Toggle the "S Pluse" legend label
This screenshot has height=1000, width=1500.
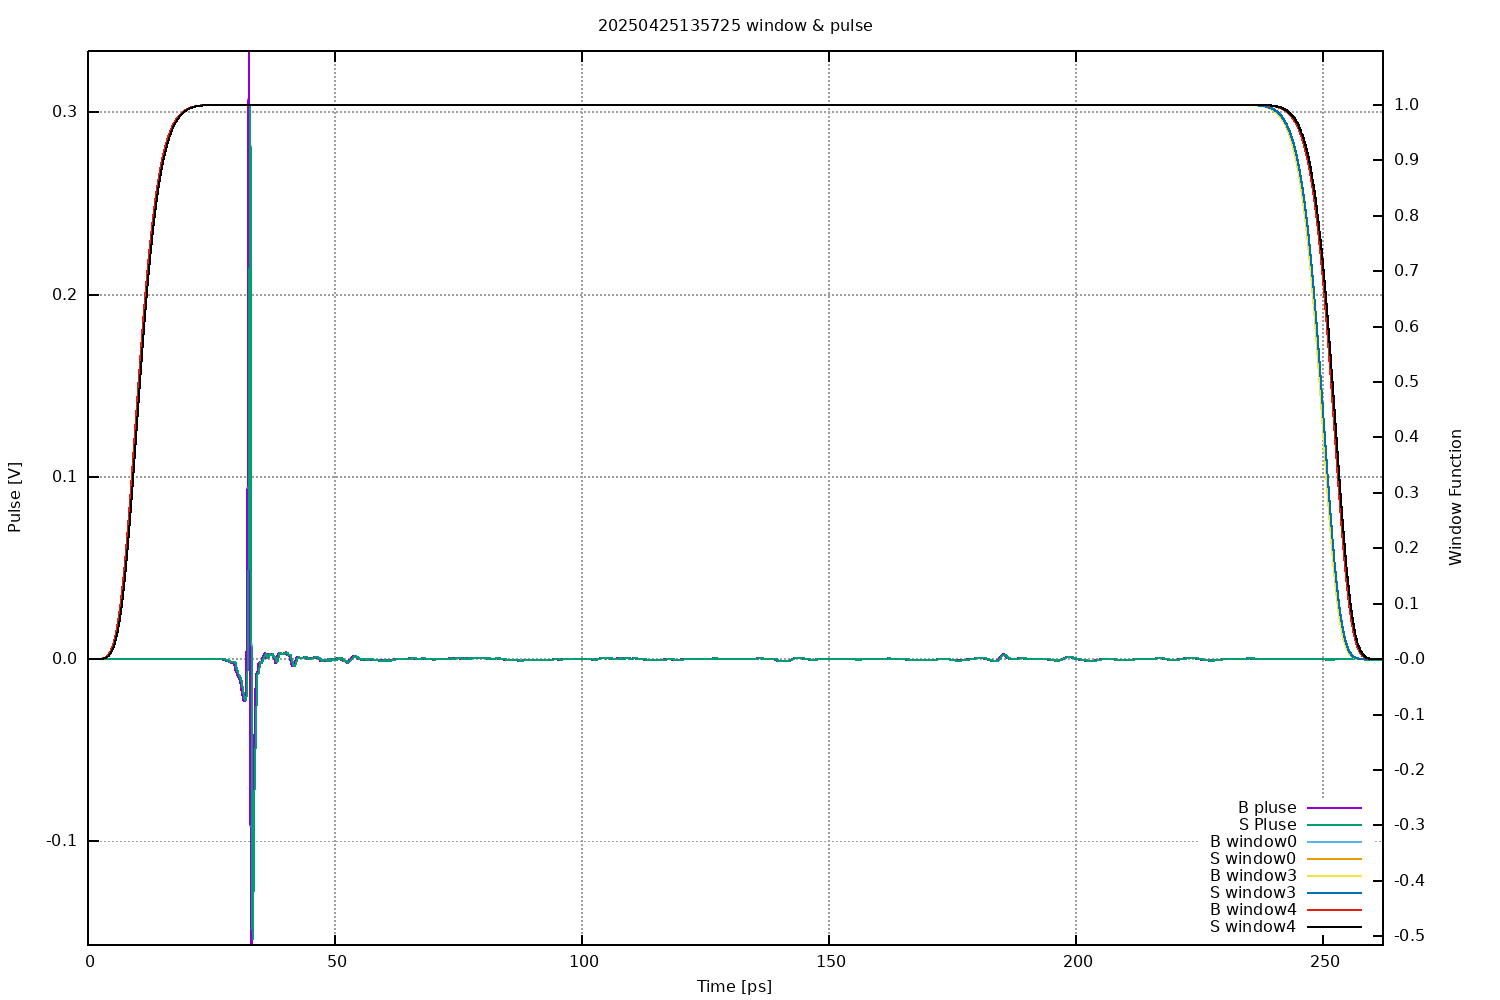[x=1267, y=825]
